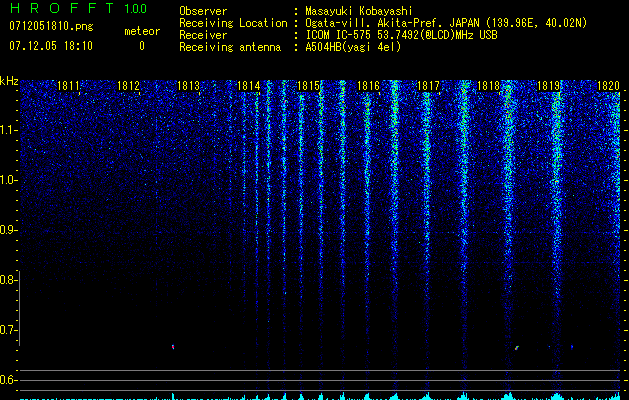Click the 1816 time marker

368,85
